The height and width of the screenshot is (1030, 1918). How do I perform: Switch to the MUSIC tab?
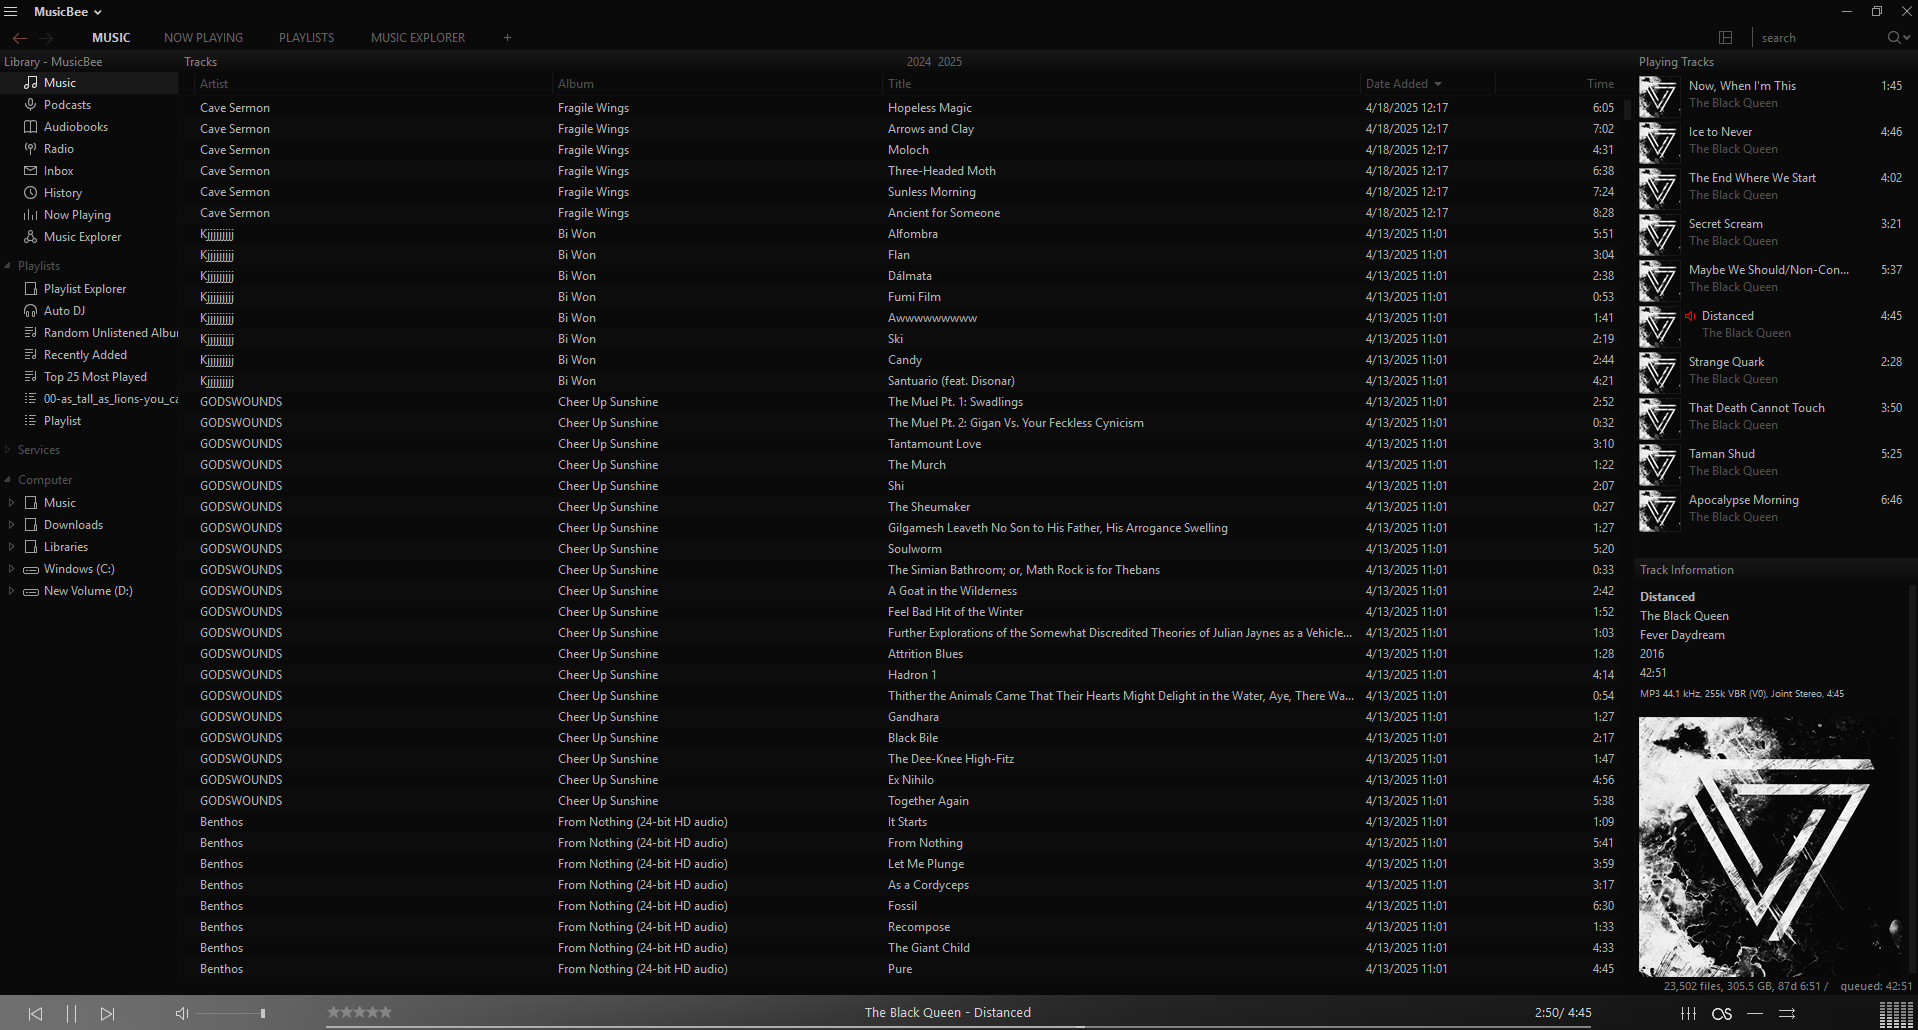point(111,38)
